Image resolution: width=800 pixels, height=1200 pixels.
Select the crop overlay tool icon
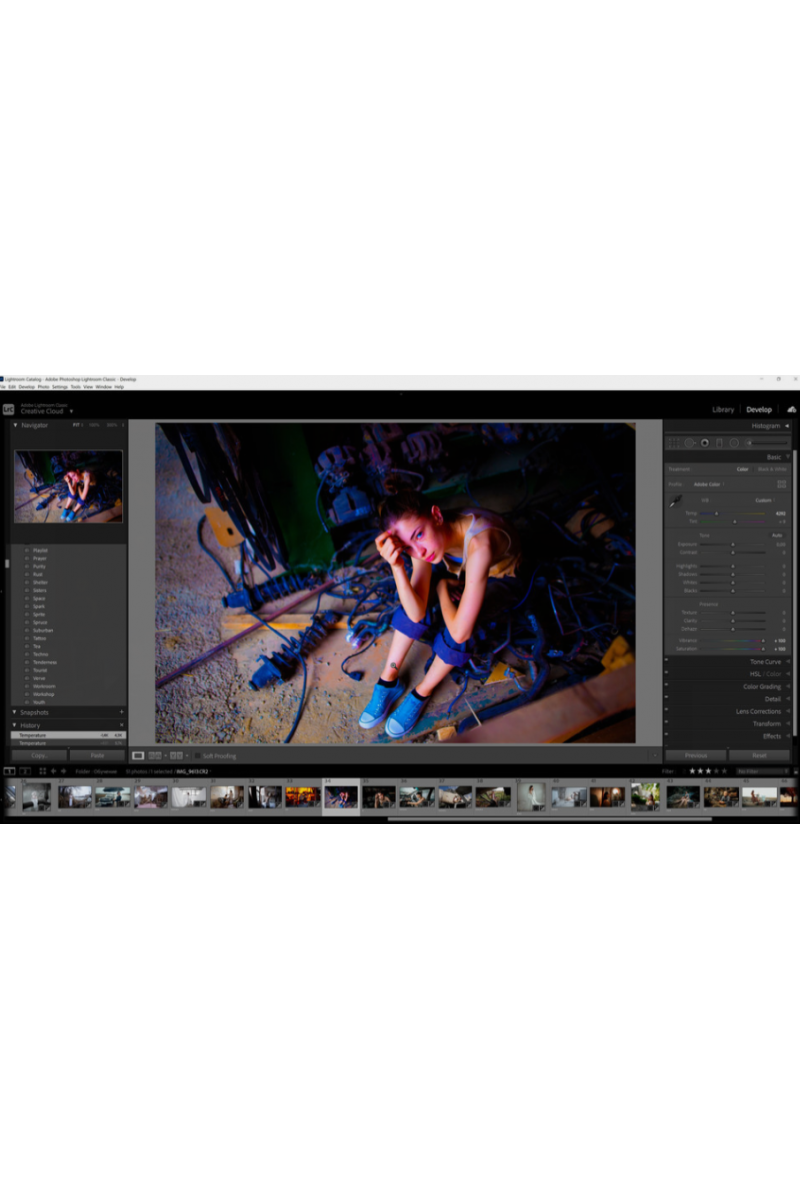(674, 442)
